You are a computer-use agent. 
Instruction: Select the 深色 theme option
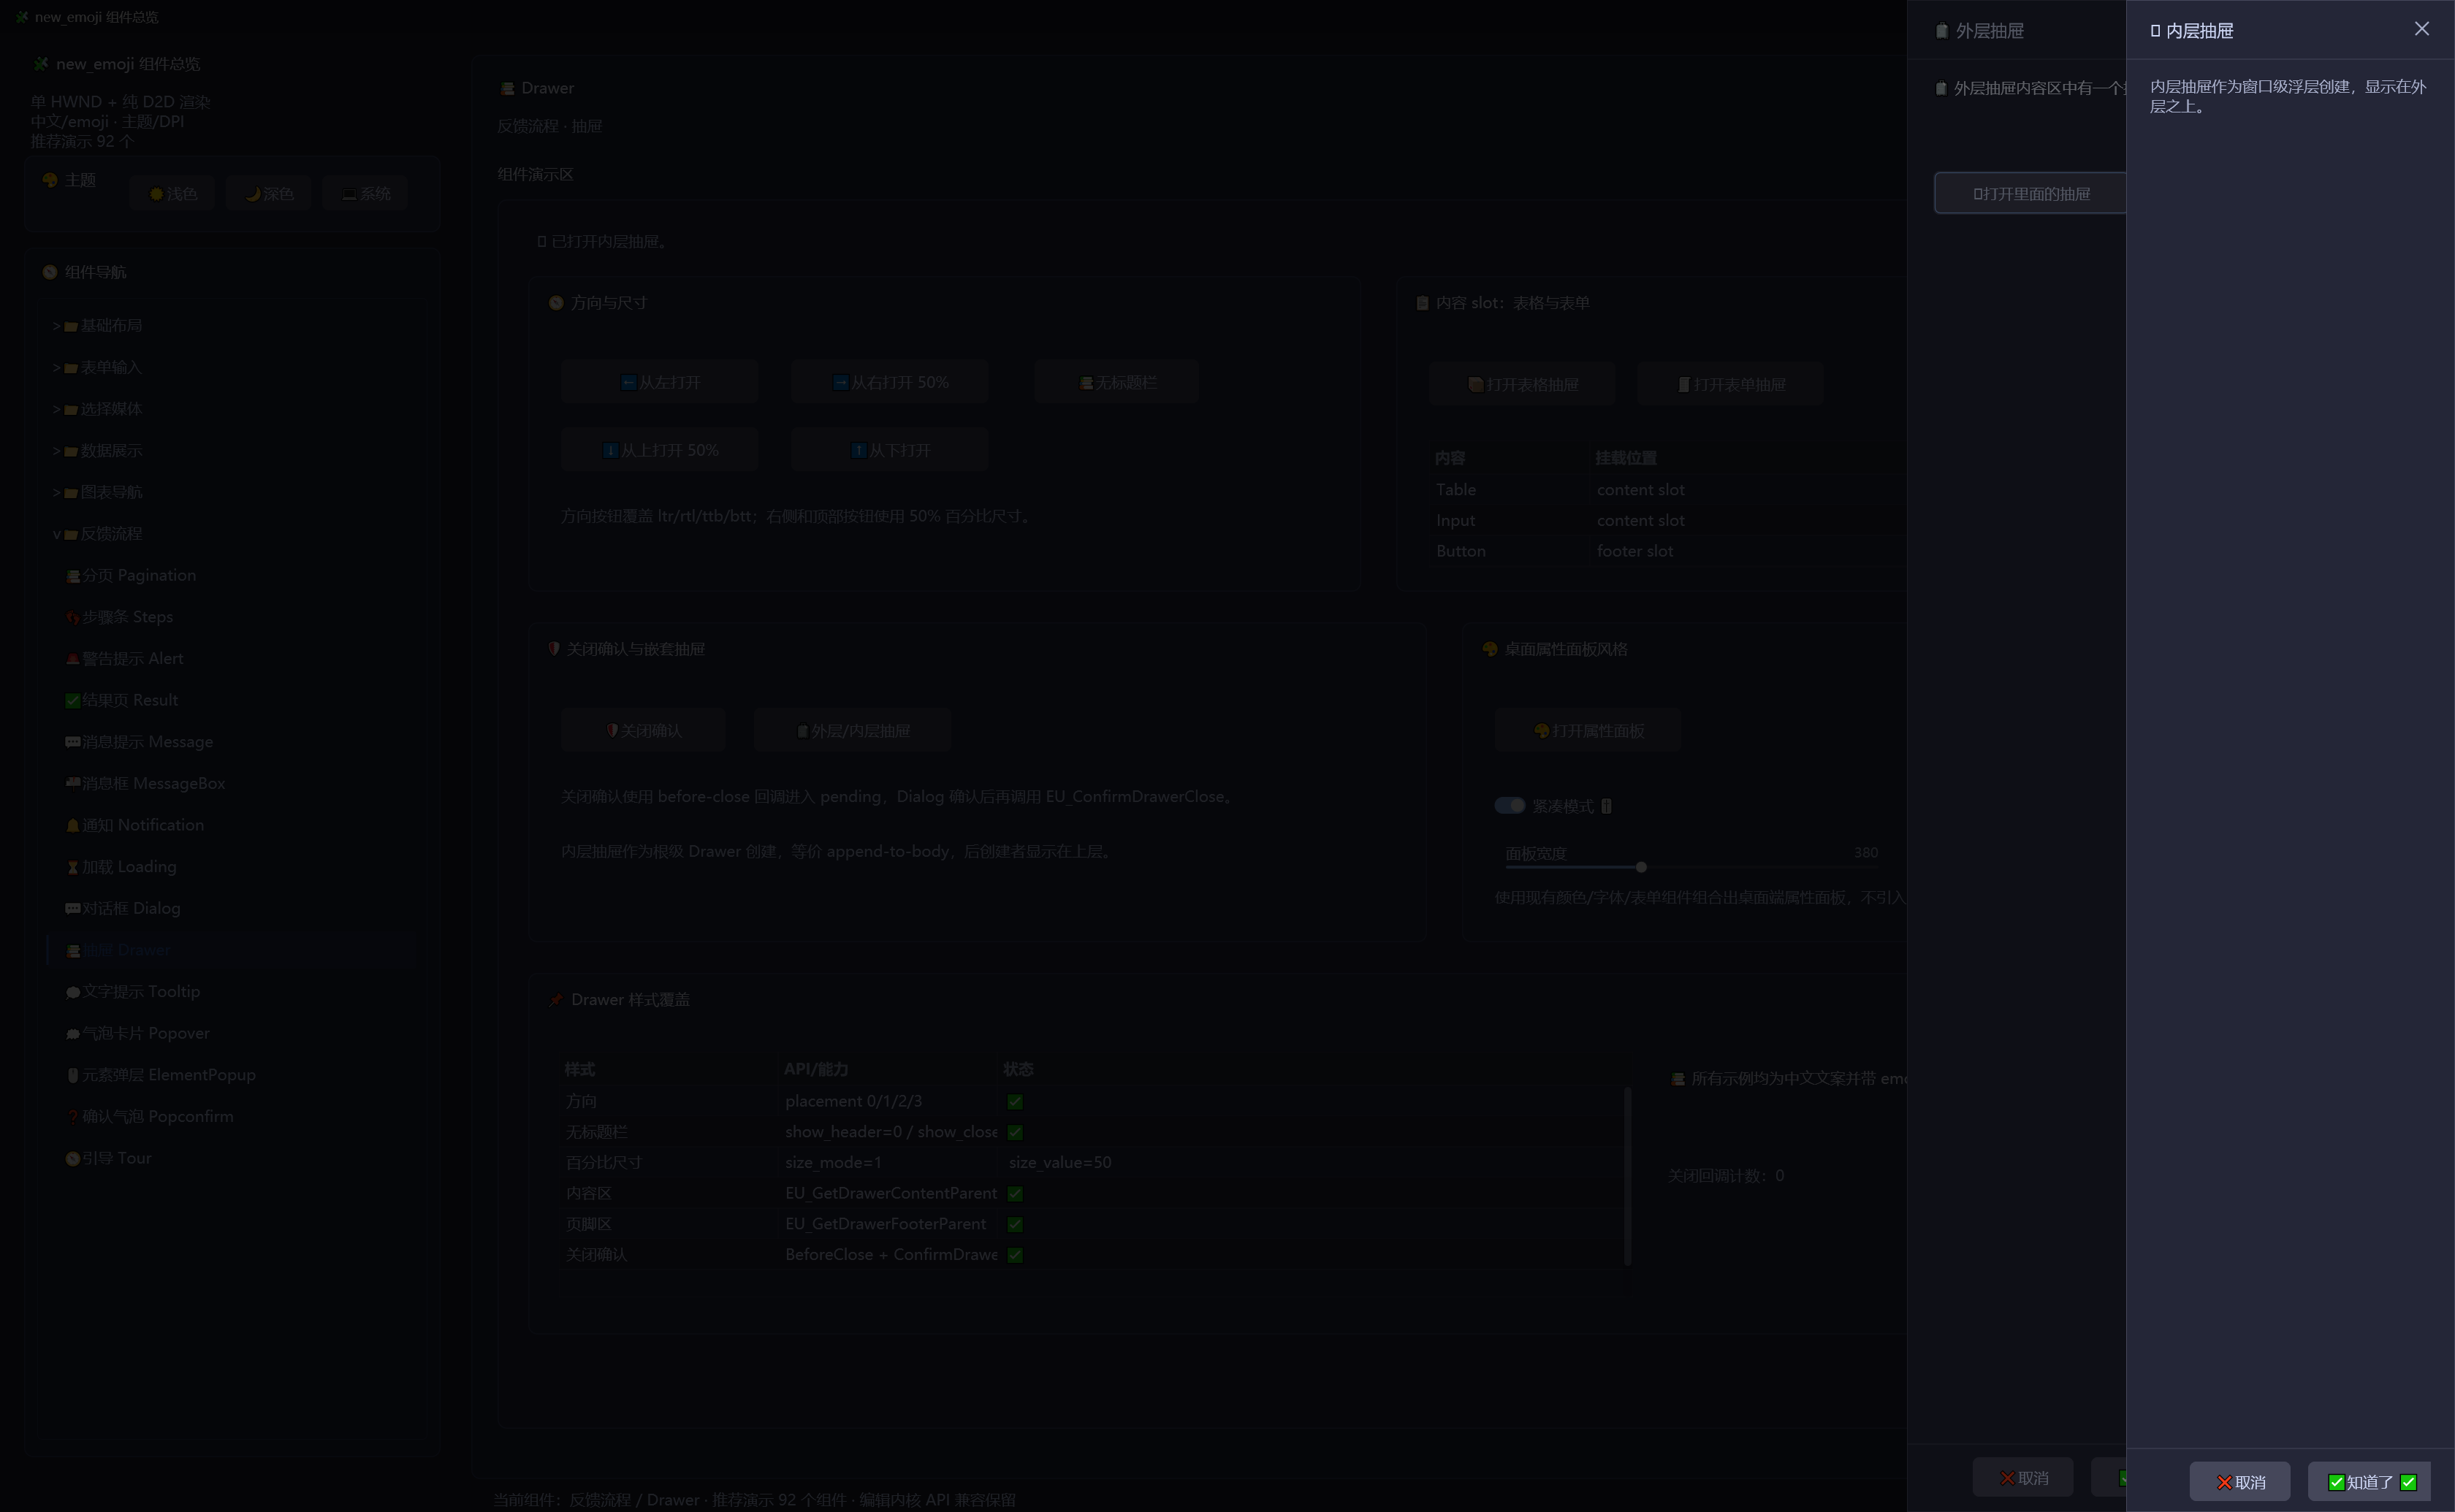tap(268, 193)
